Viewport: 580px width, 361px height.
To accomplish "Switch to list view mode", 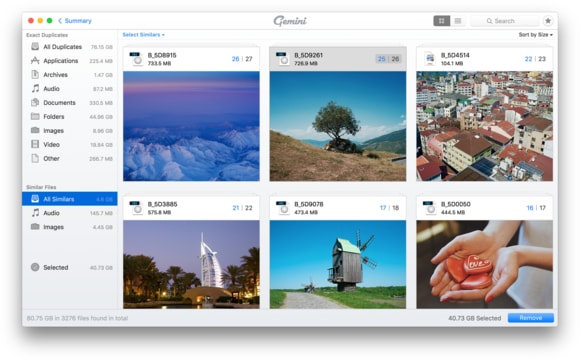I will [458, 21].
